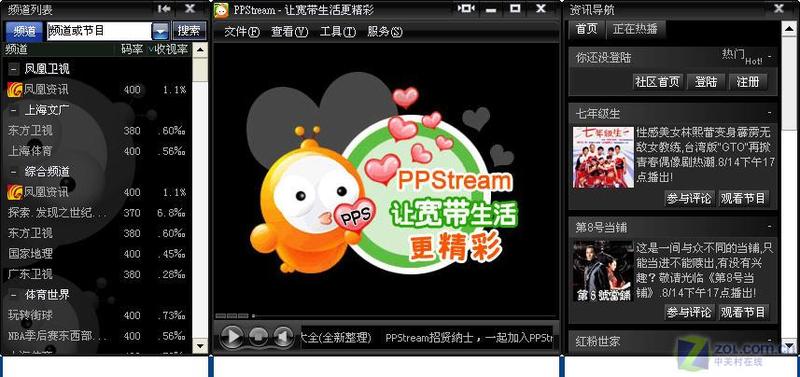The image size is (800, 377).
Task: Collapse the 体育世界 channel group
Action: tap(13, 295)
